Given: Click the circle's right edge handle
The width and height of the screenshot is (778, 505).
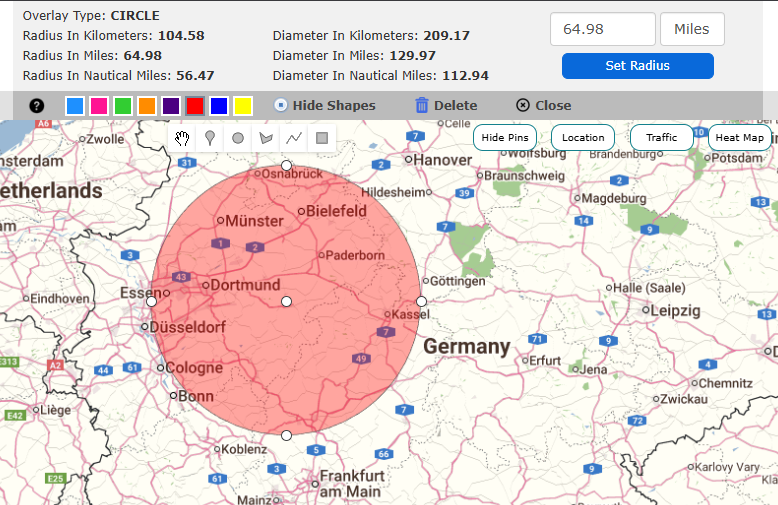Looking at the screenshot, I should pyautogui.click(x=421, y=301).
